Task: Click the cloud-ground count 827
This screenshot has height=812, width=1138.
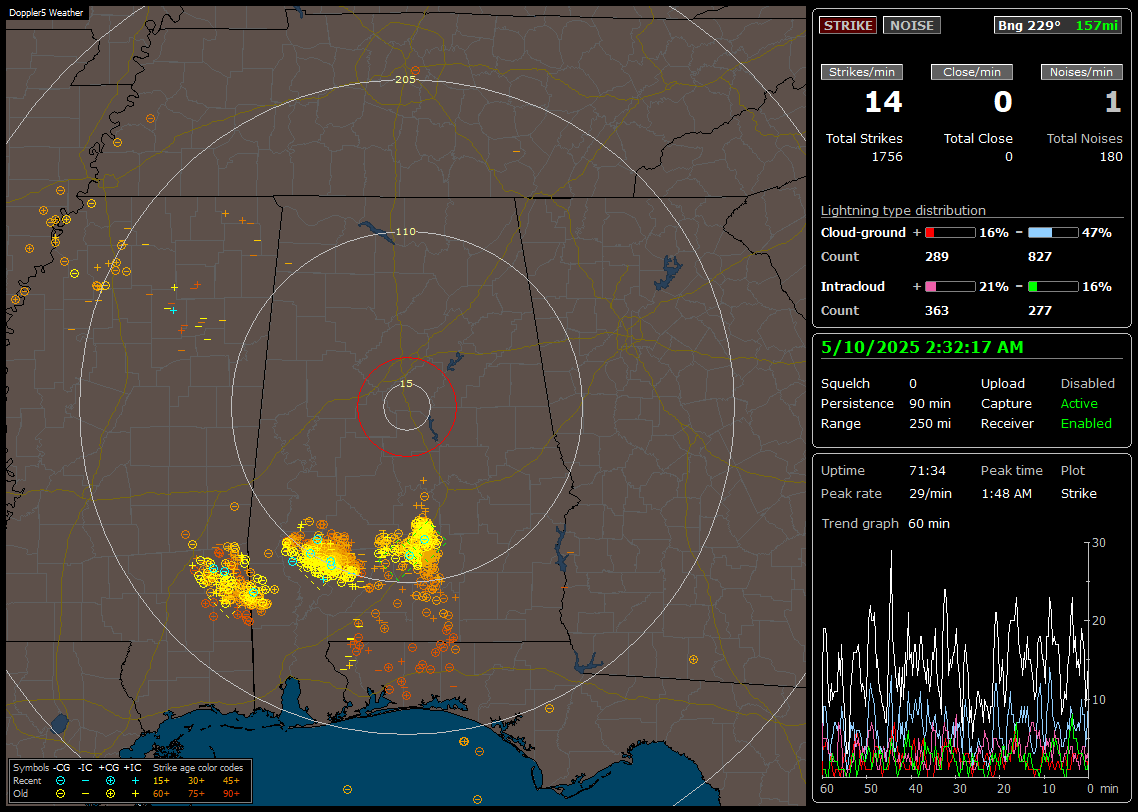Action: click(x=1039, y=257)
